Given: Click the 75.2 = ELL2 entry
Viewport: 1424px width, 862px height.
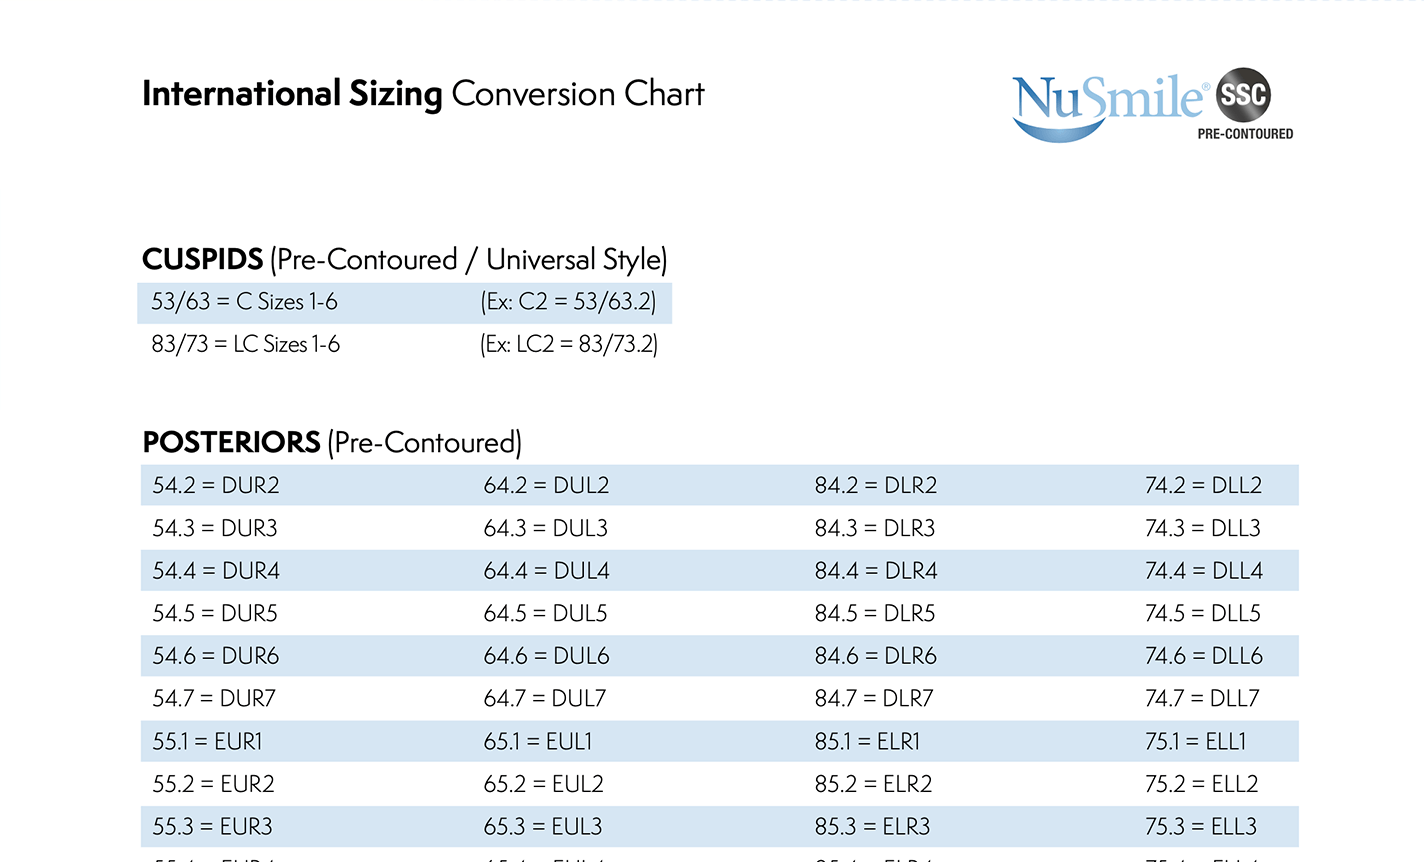Looking at the screenshot, I should (1202, 784).
